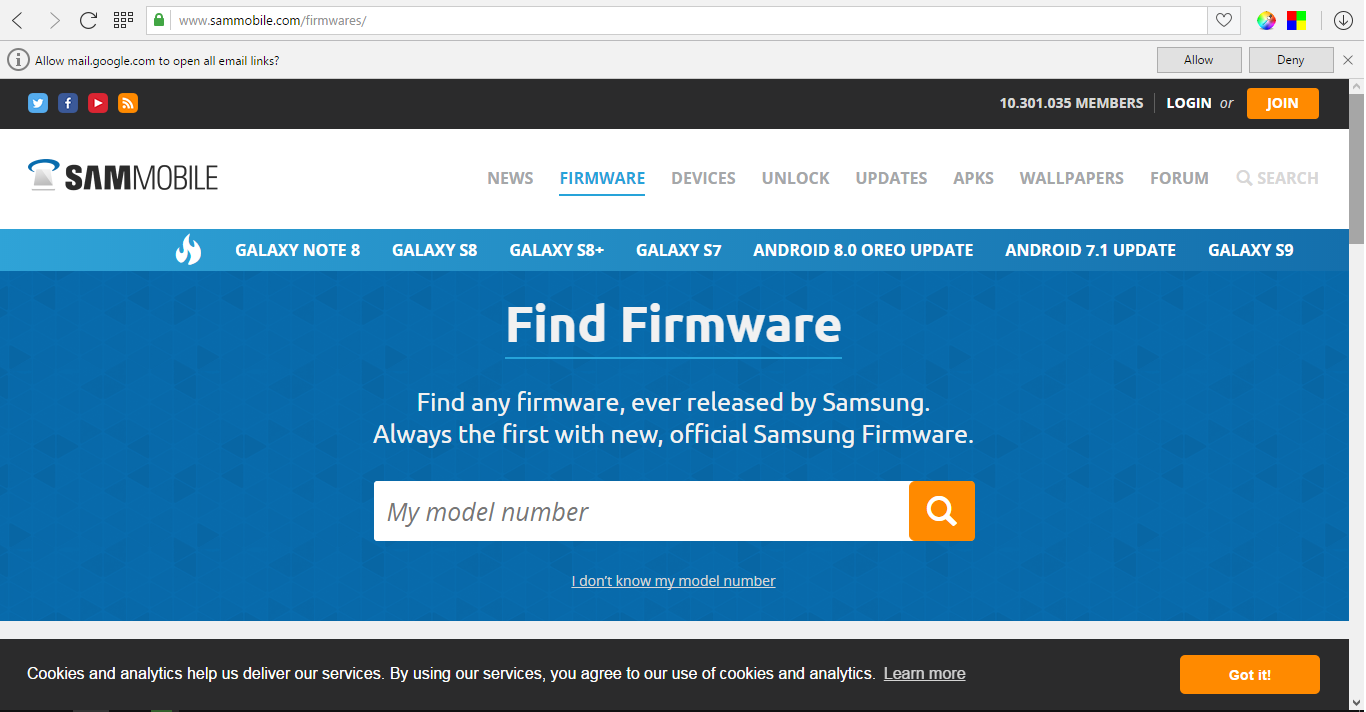Open the APKS menu item
The height and width of the screenshot is (712, 1366).
(x=973, y=178)
